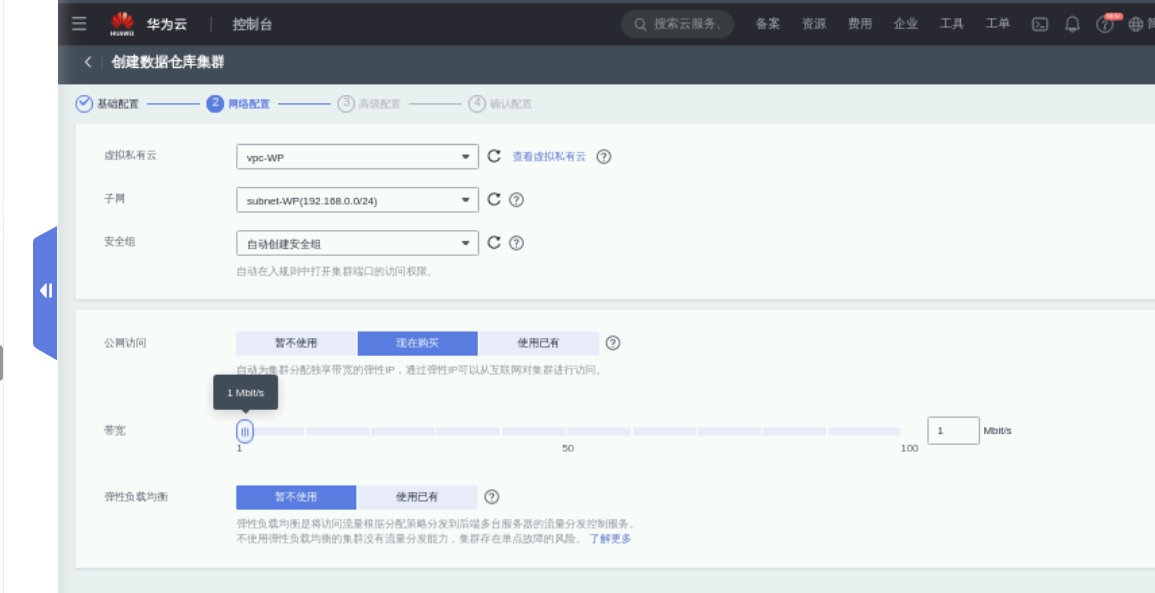Show help for subnet
Image resolution: width=1155 pixels, height=593 pixels.
[516, 200]
